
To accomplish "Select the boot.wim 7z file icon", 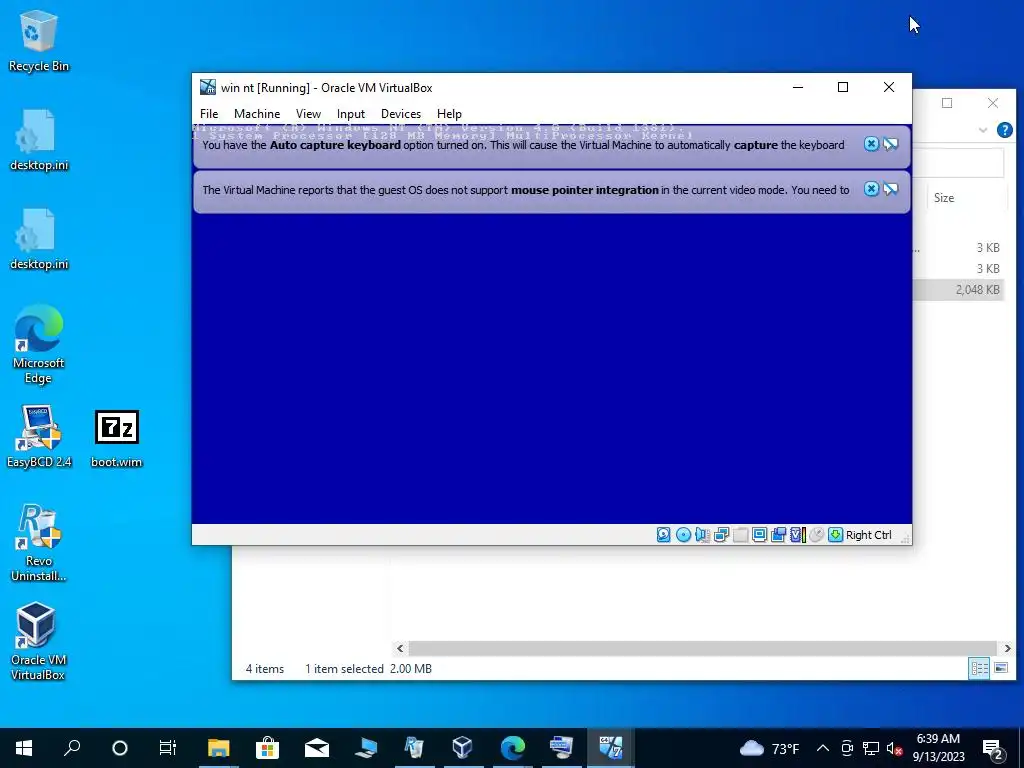I will click(116, 439).
